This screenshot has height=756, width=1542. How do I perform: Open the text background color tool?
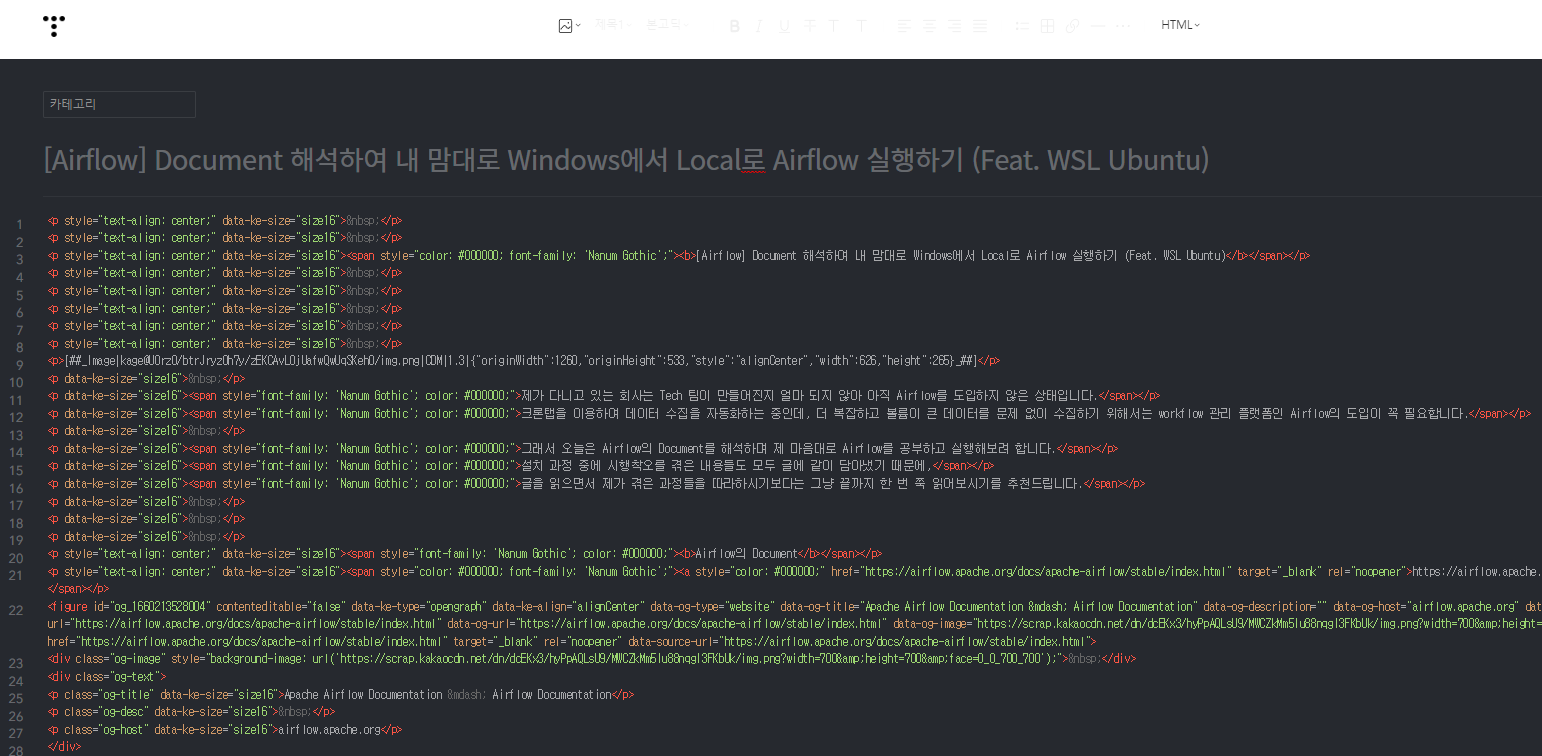tap(861, 26)
